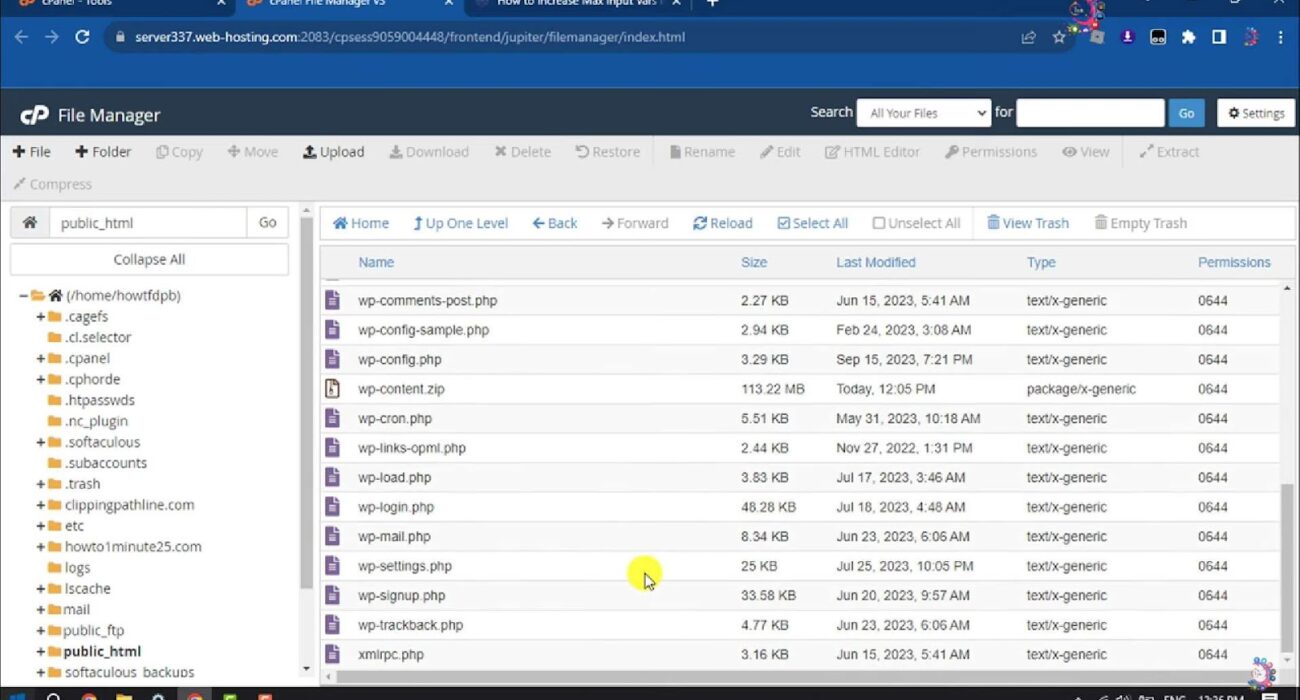Expand the etc folder
The height and width of the screenshot is (700, 1300).
[x=41, y=526]
